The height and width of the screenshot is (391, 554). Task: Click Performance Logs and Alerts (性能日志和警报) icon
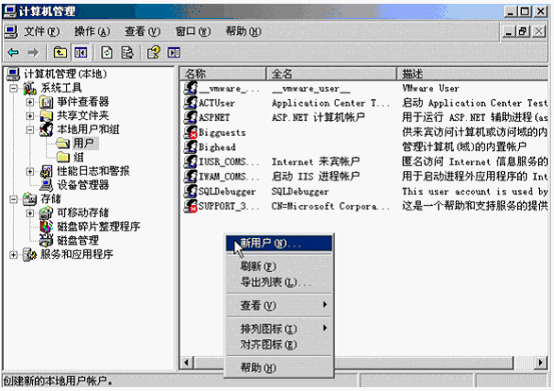(46, 171)
